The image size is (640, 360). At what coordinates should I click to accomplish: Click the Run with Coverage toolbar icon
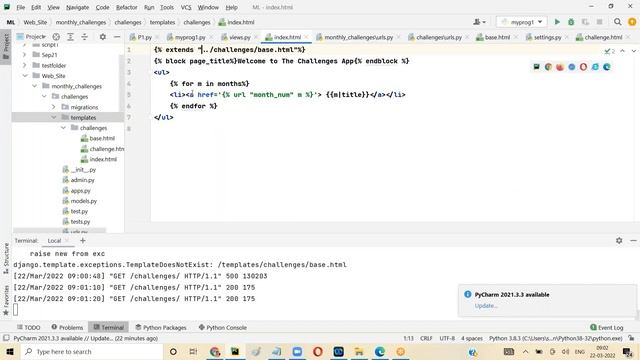pyautogui.click(x=585, y=22)
